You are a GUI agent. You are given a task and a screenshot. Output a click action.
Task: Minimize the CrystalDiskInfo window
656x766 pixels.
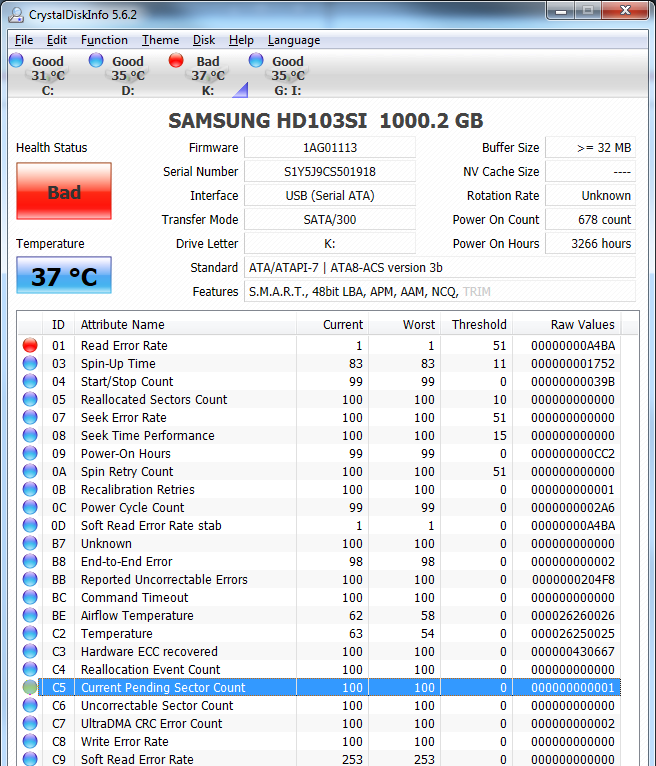coord(561,11)
